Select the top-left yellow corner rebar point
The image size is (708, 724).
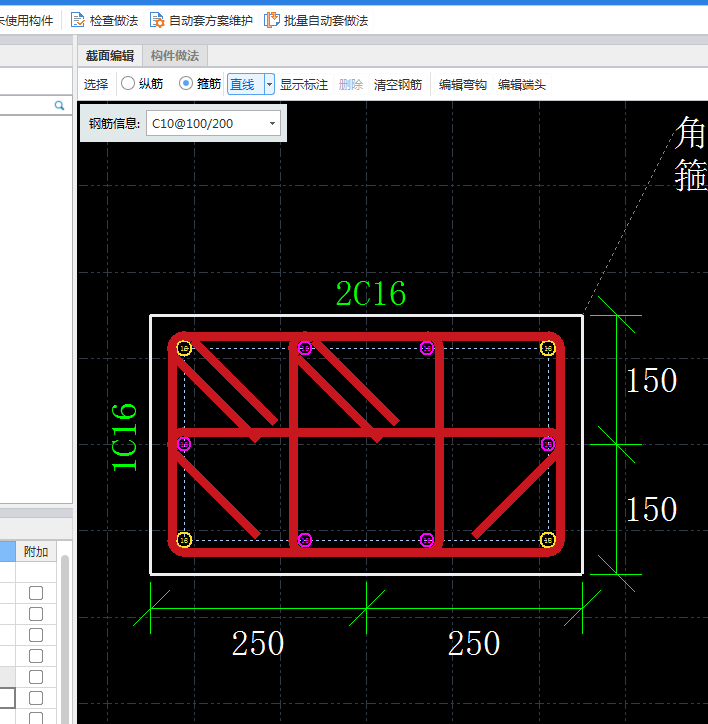pyautogui.click(x=184, y=348)
